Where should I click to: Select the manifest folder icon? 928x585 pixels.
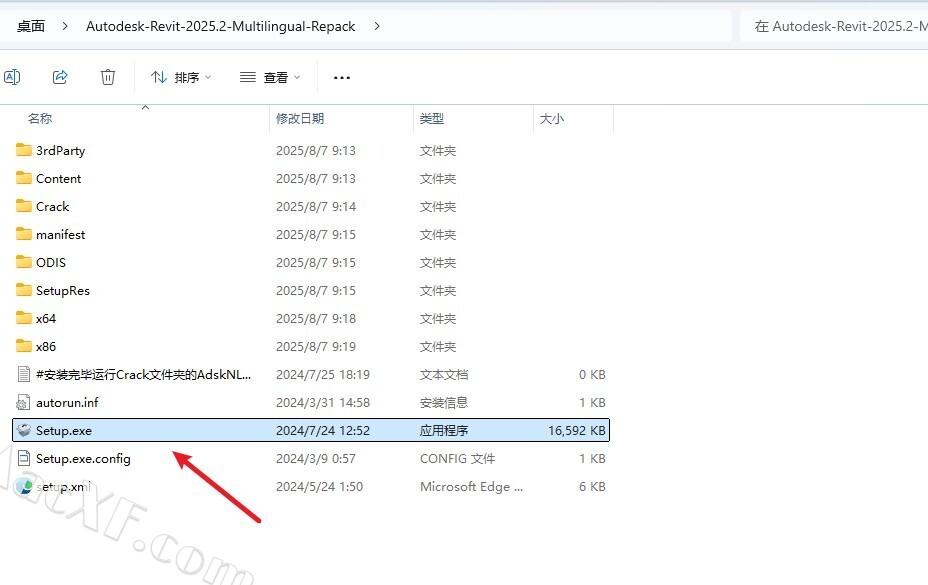[x=24, y=234]
